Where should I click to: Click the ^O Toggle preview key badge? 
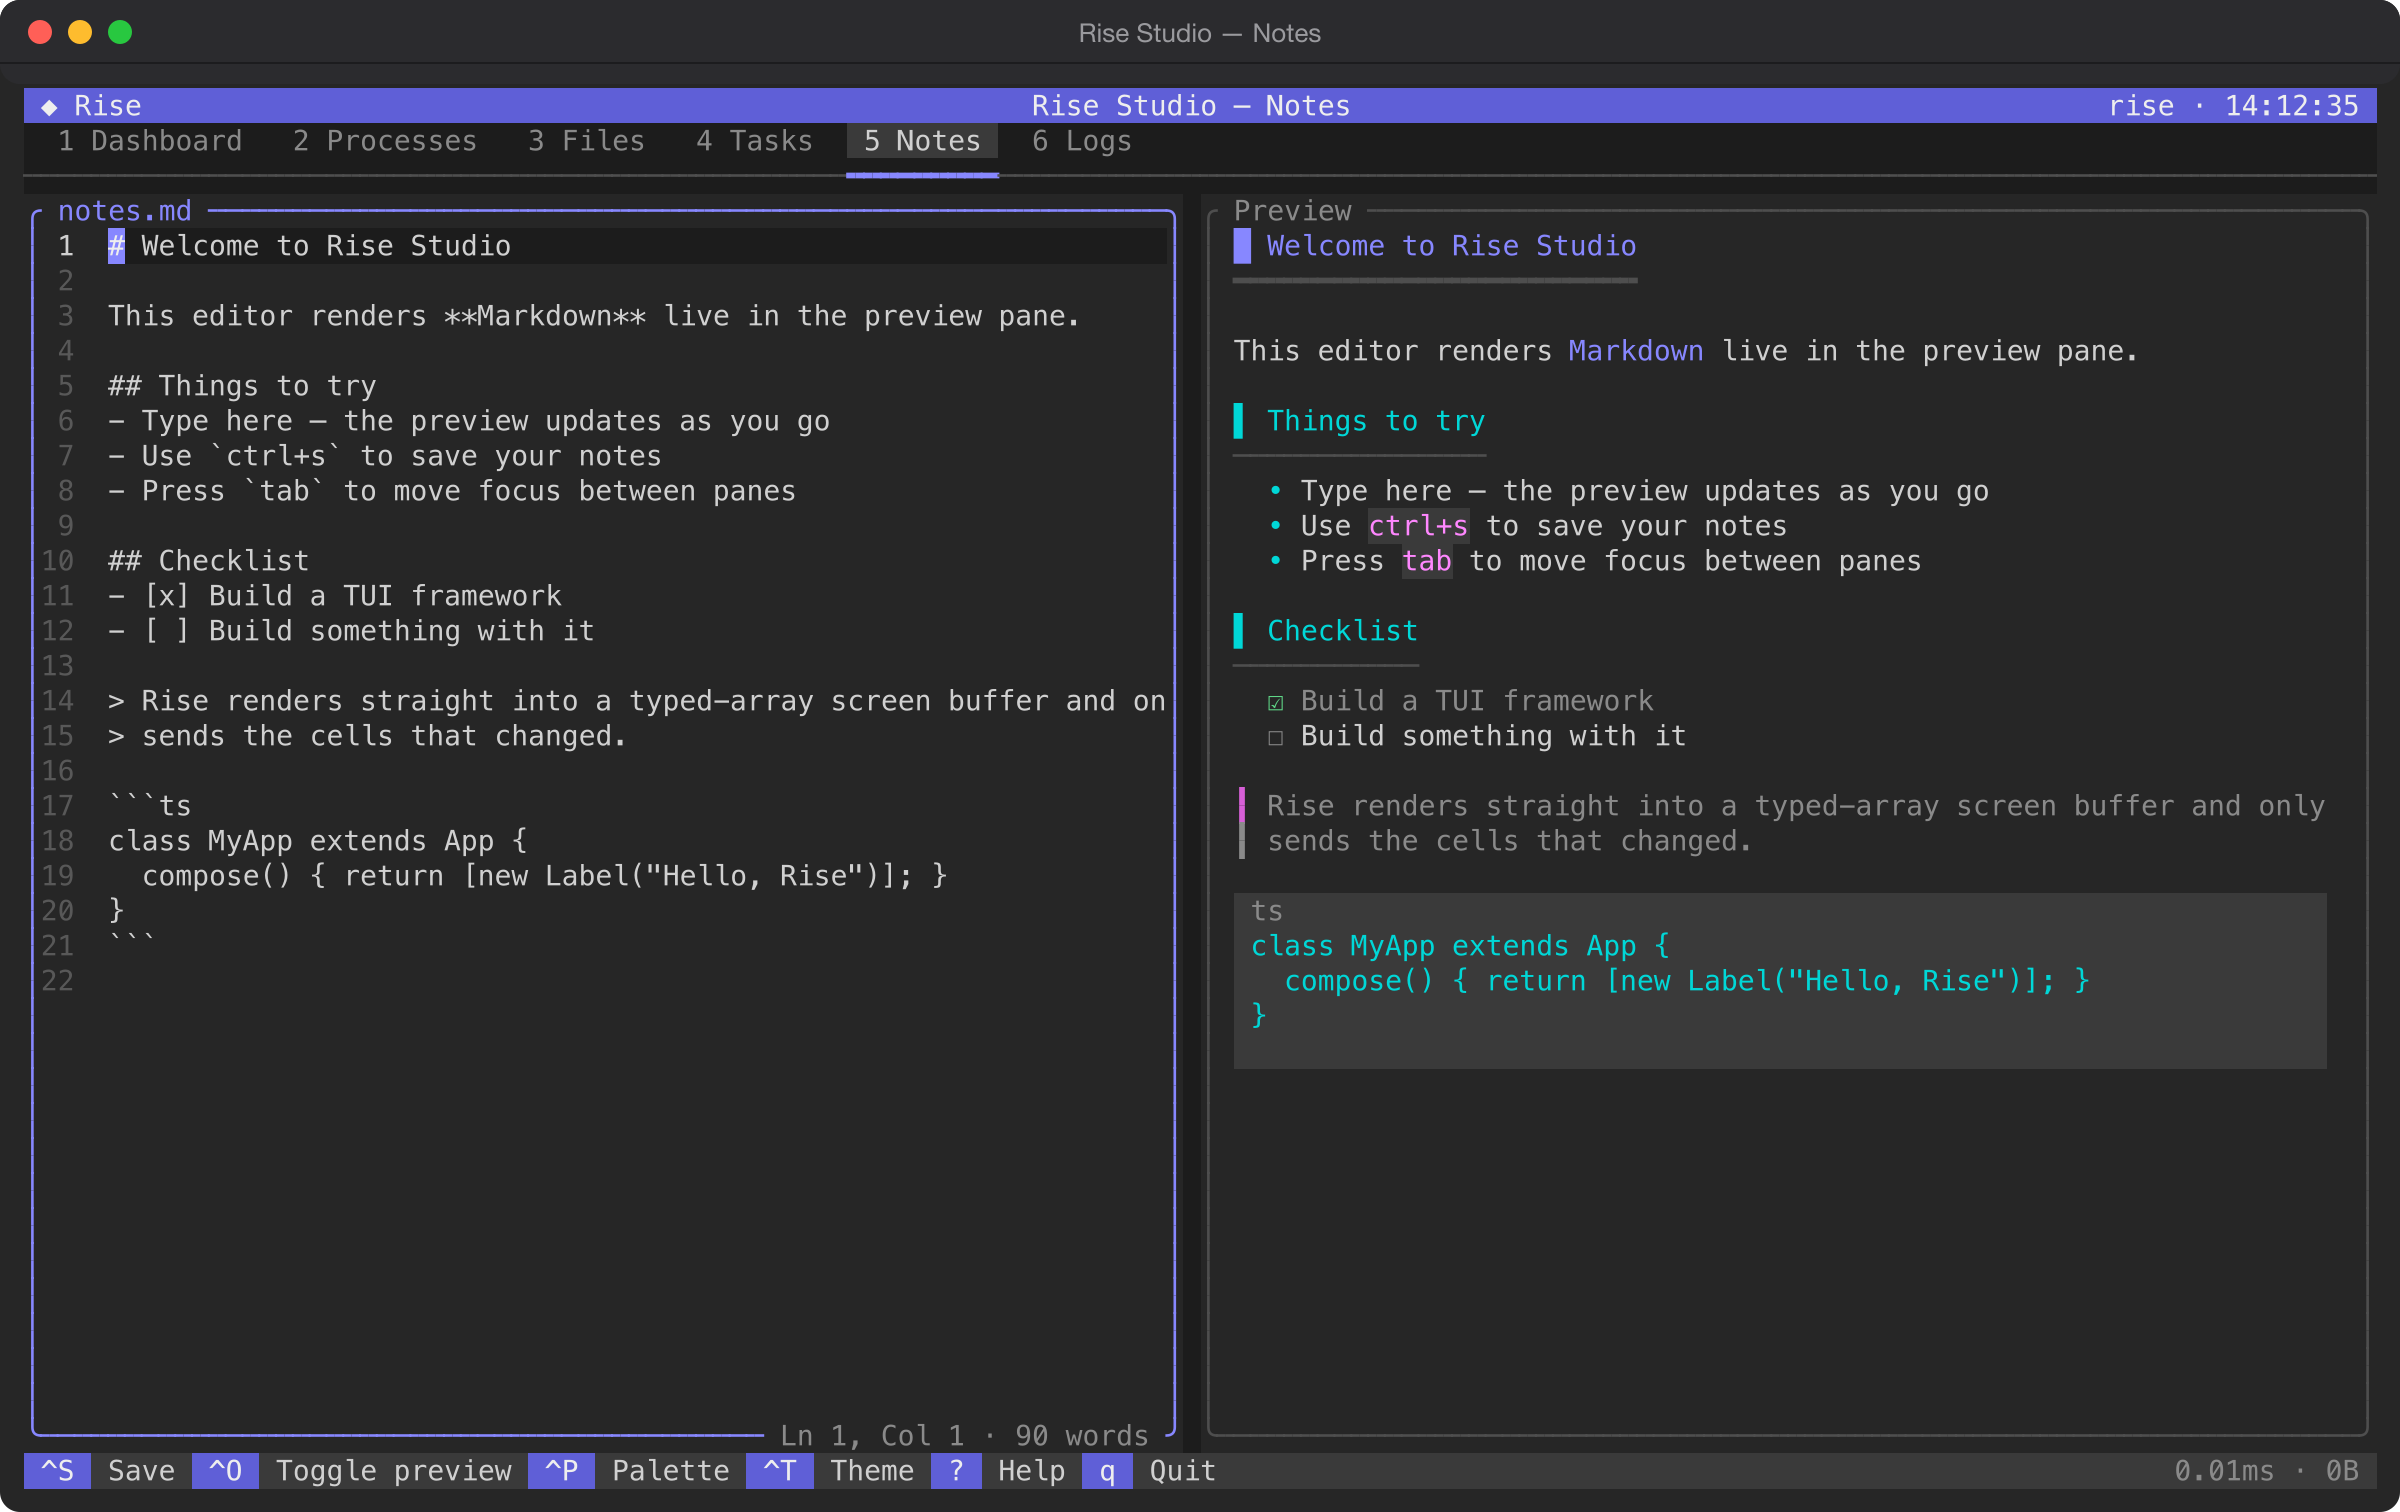(225, 1471)
